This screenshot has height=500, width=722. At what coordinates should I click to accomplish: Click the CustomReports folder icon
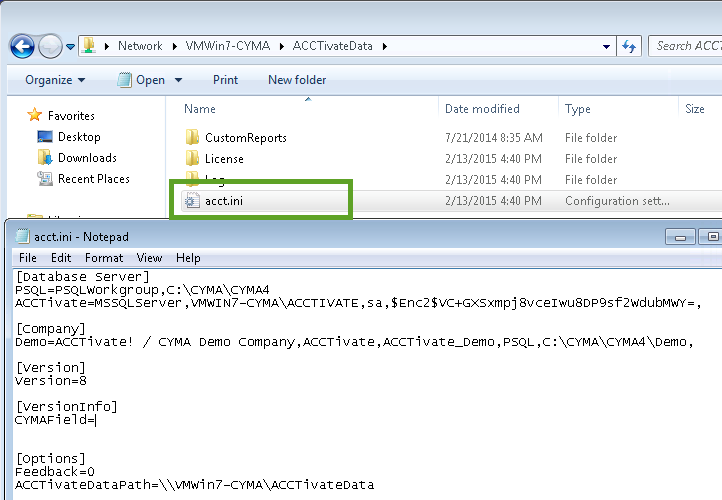[192, 137]
